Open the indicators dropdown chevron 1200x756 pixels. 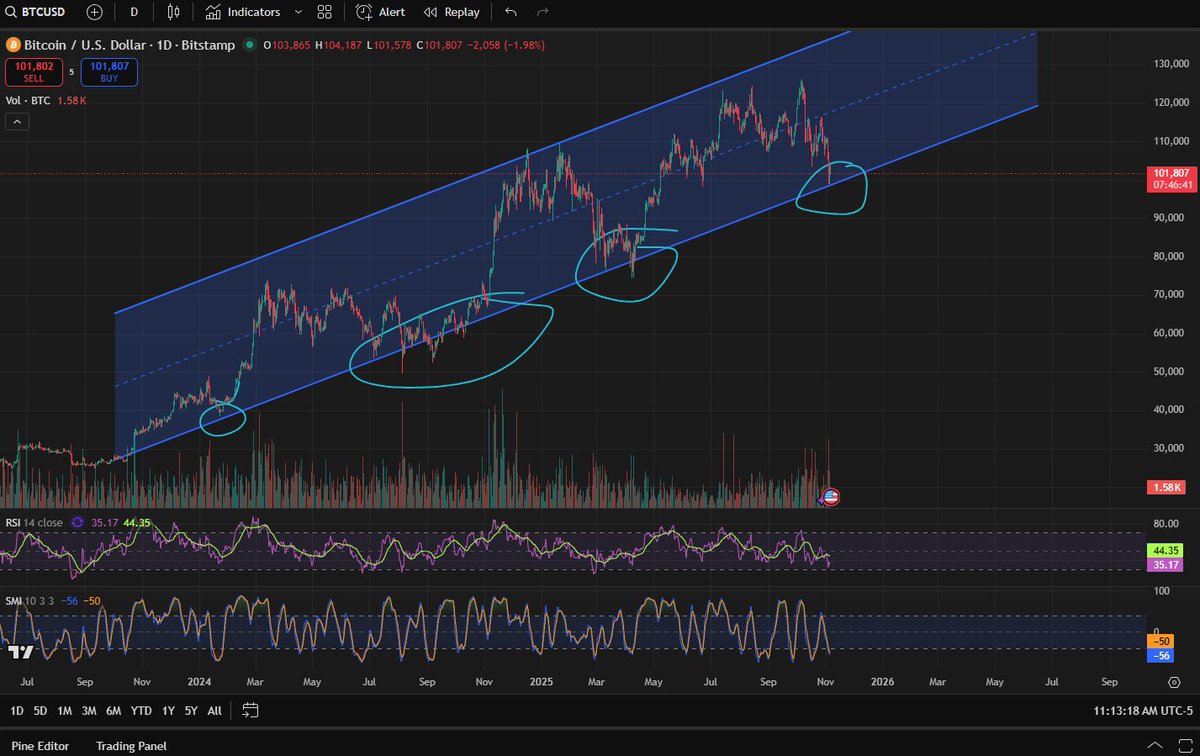297,12
